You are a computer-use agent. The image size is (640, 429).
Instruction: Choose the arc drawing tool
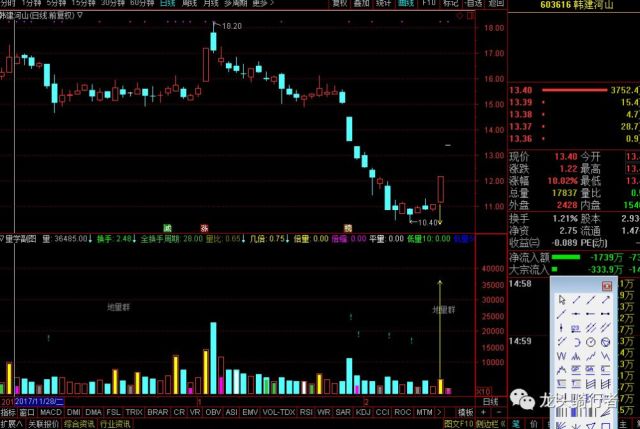577,342
